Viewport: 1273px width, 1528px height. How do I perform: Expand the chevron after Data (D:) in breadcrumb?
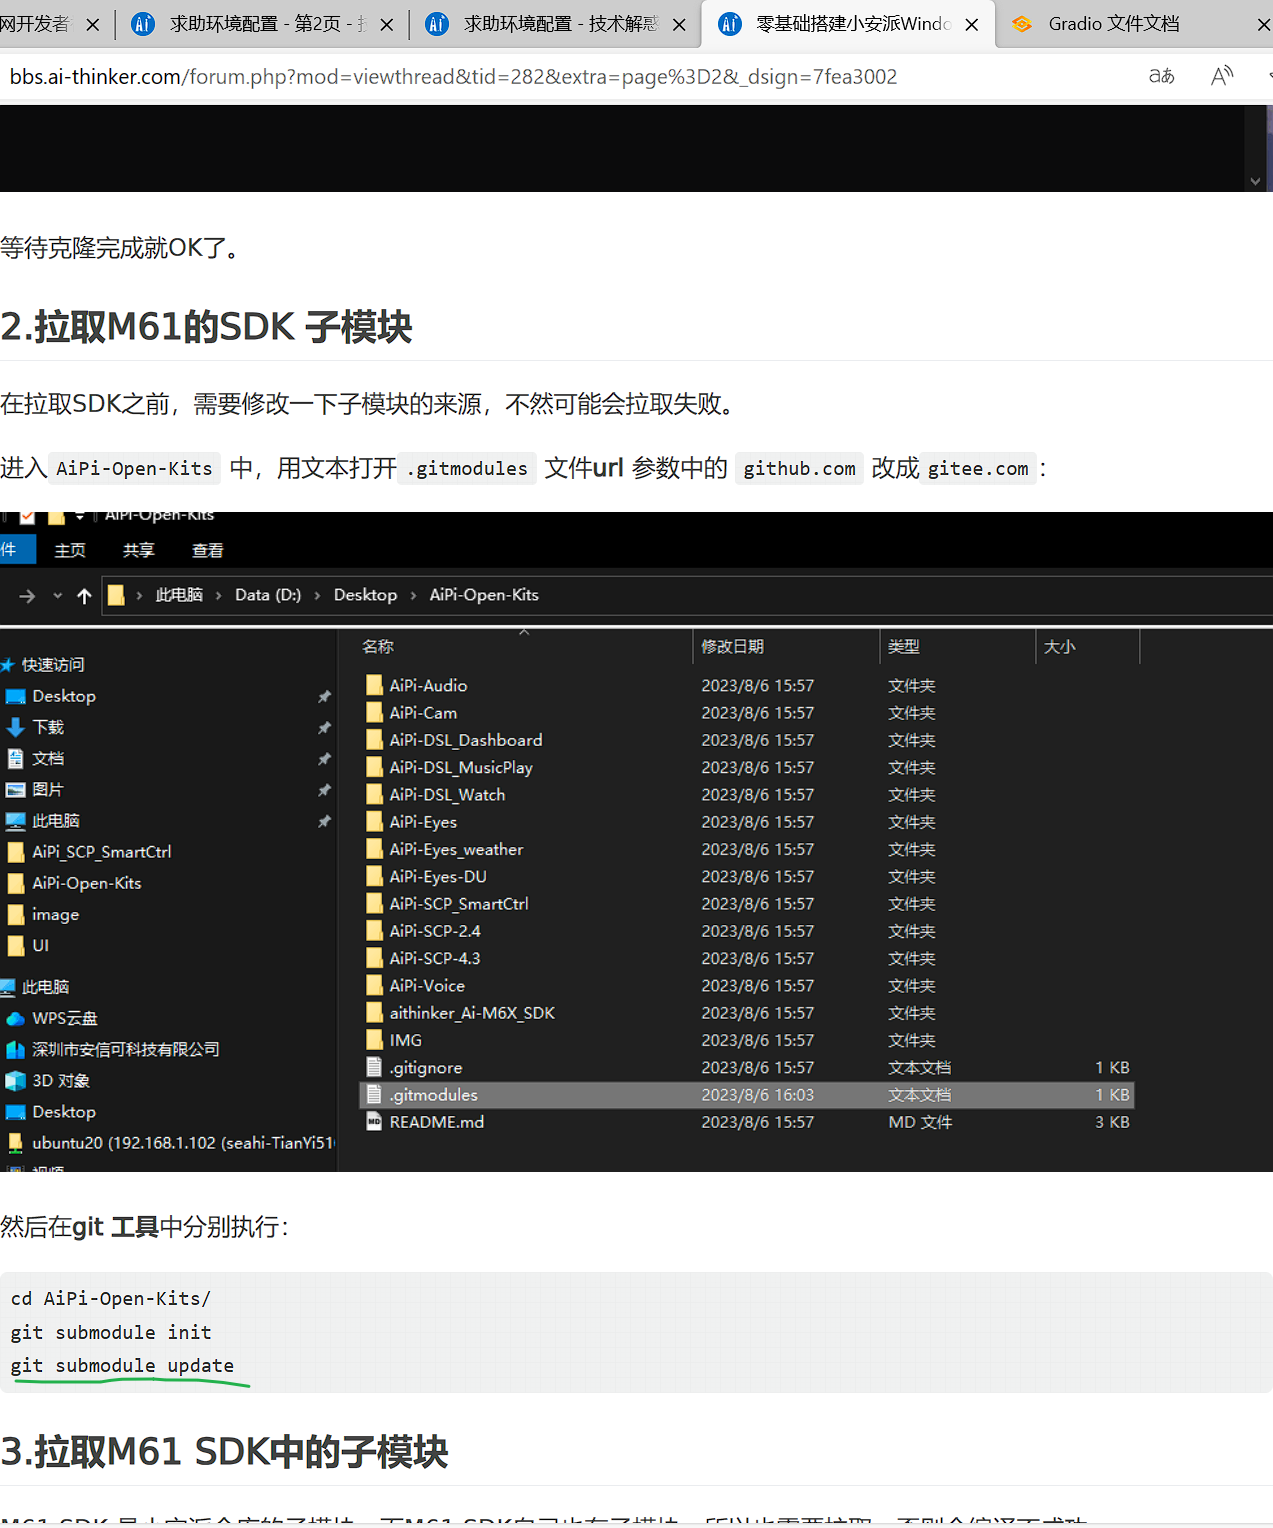tap(317, 596)
